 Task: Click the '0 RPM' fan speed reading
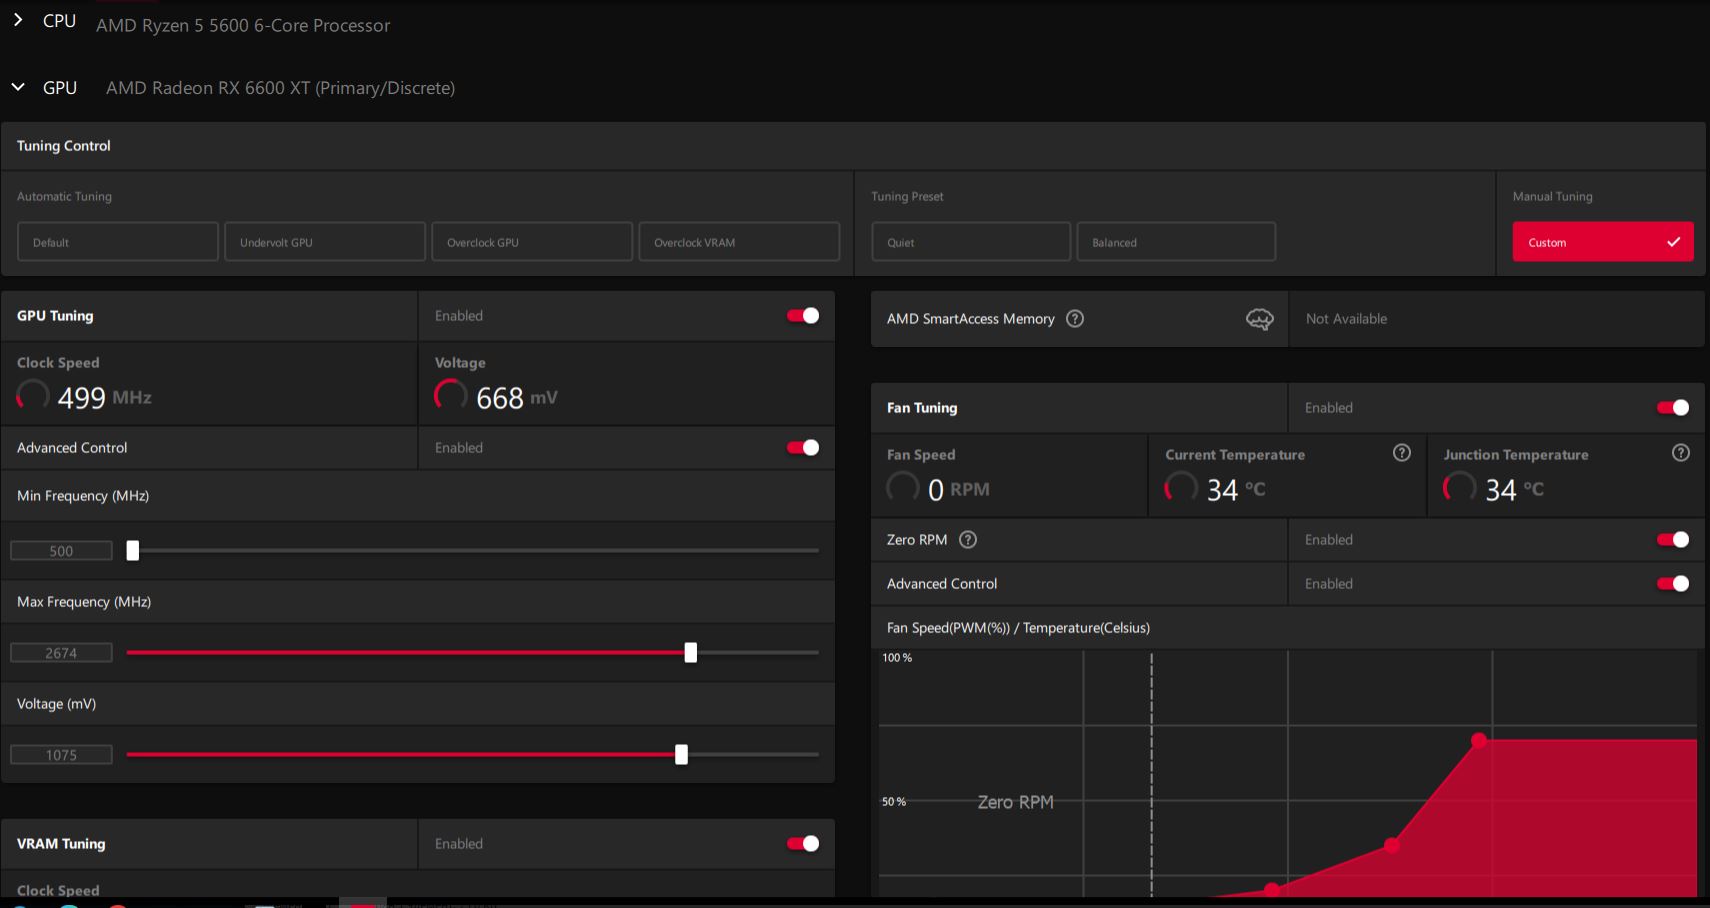[x=959, y=489]
